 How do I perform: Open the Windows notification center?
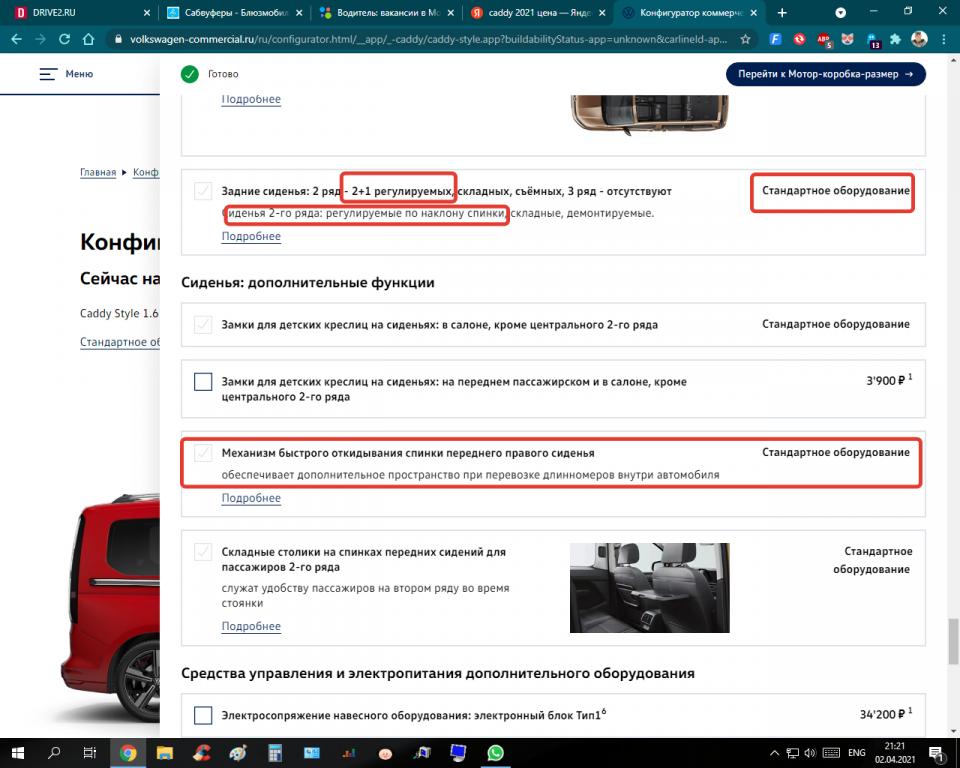(937, 753)
